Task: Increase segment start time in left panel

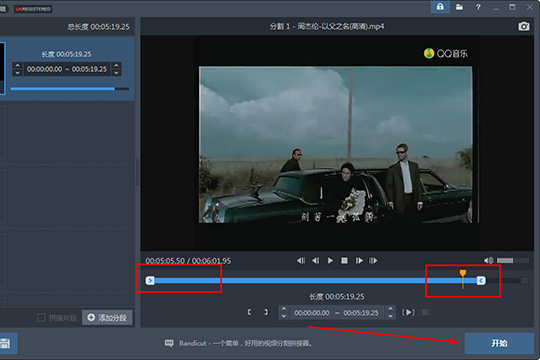Action: 18,65
